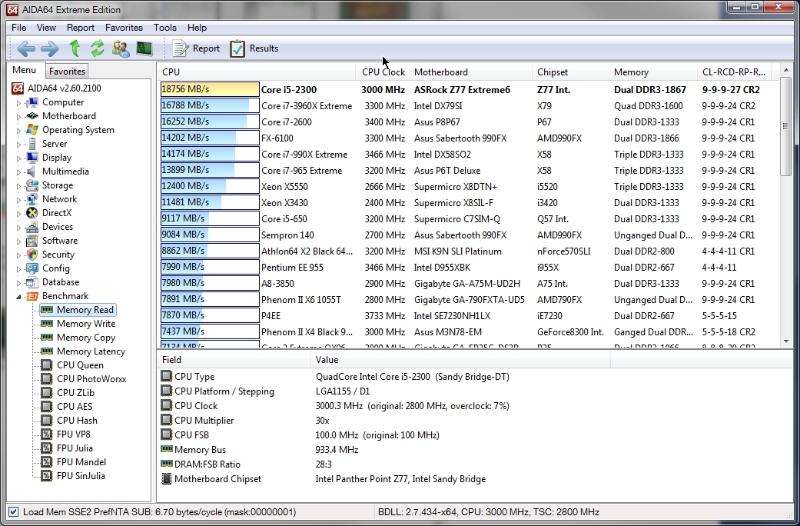
Task: Collapse the Benchmark tree node
Action: coord(19,296)
